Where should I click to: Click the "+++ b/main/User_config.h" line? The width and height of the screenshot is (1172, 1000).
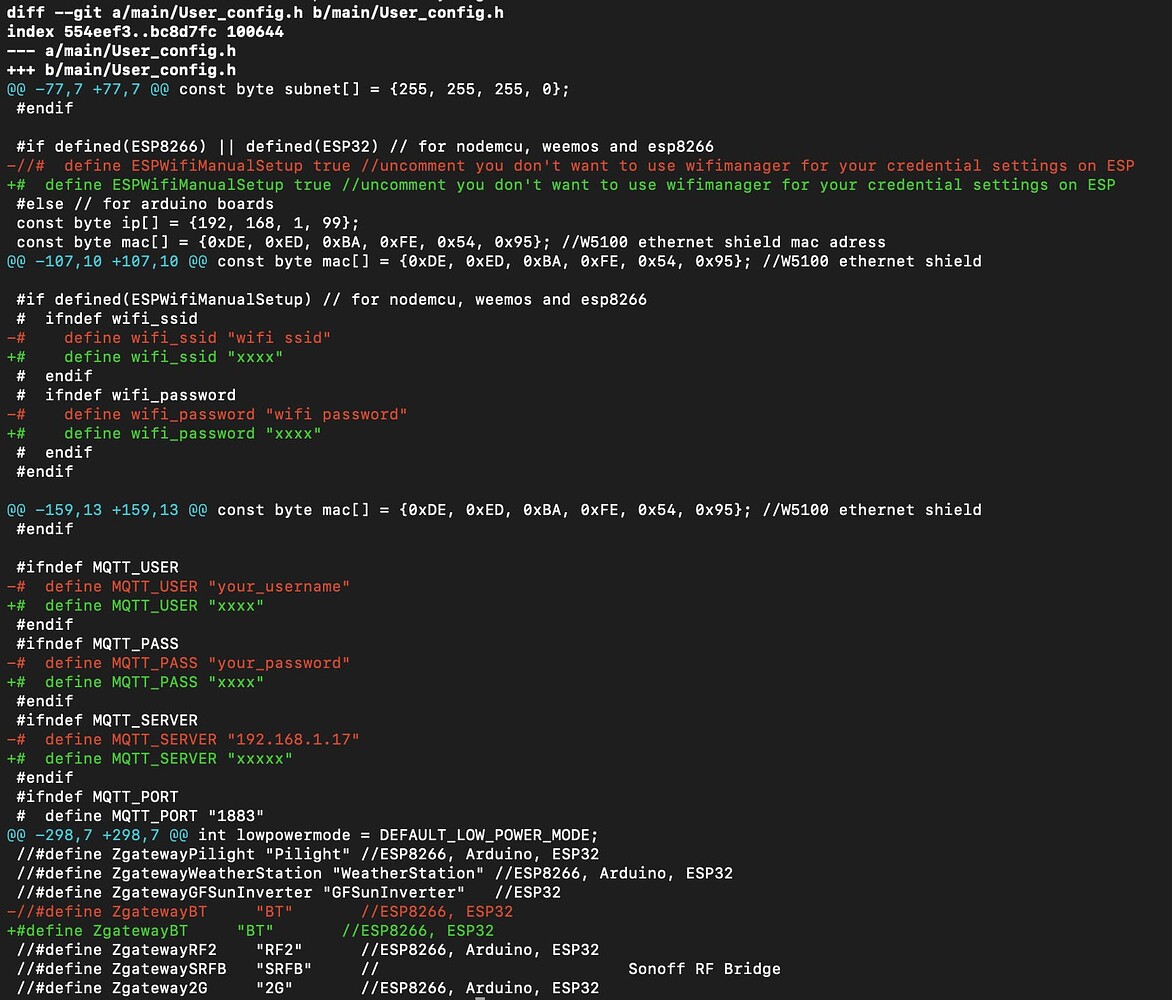click(x=121, y=70)
